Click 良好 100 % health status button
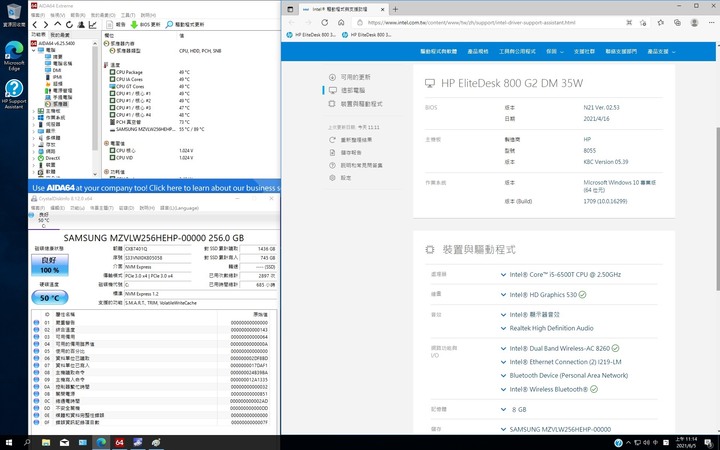 coord(50,265)
